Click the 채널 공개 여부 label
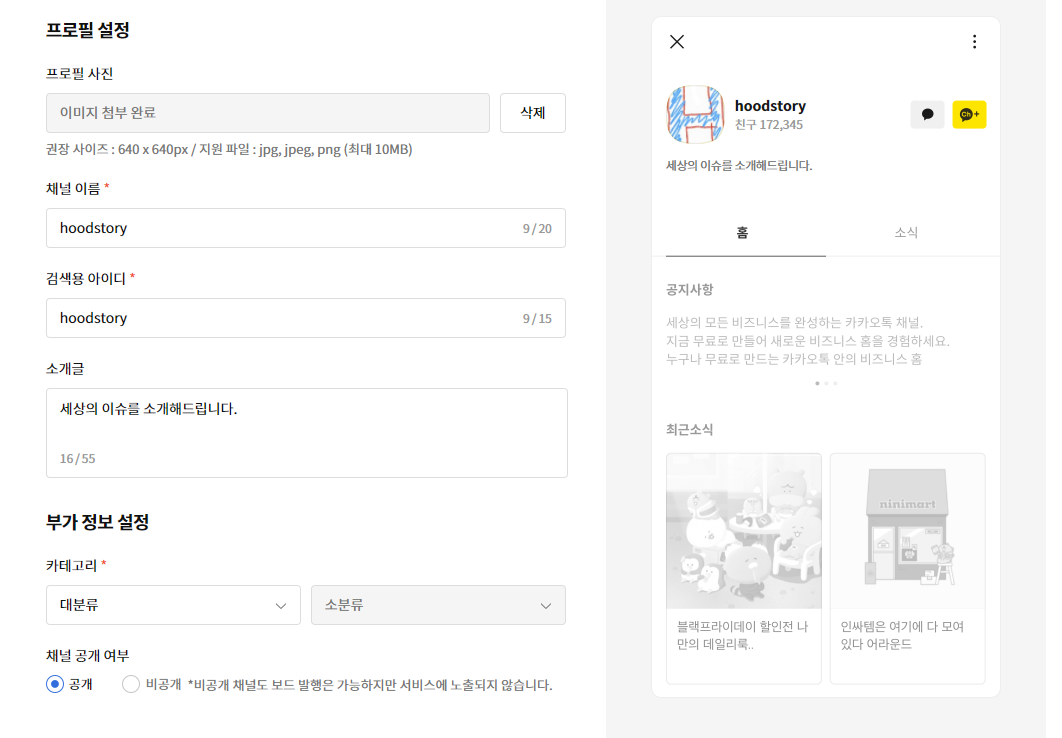 pyautogui.click(x=87, y=655)
